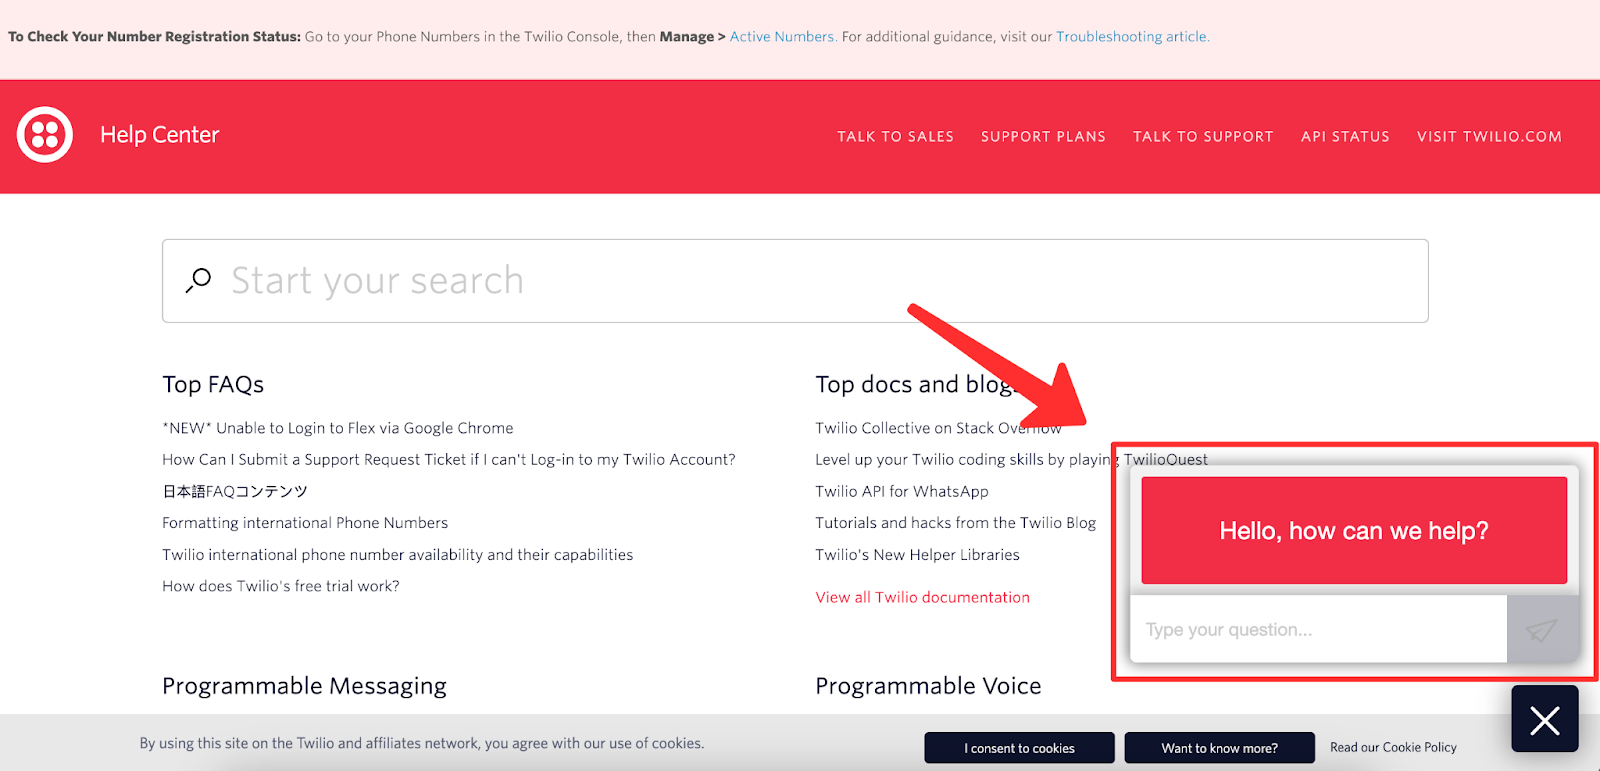
Task: Click the cookie usage notice text
Action: click(x=421, y=743)
